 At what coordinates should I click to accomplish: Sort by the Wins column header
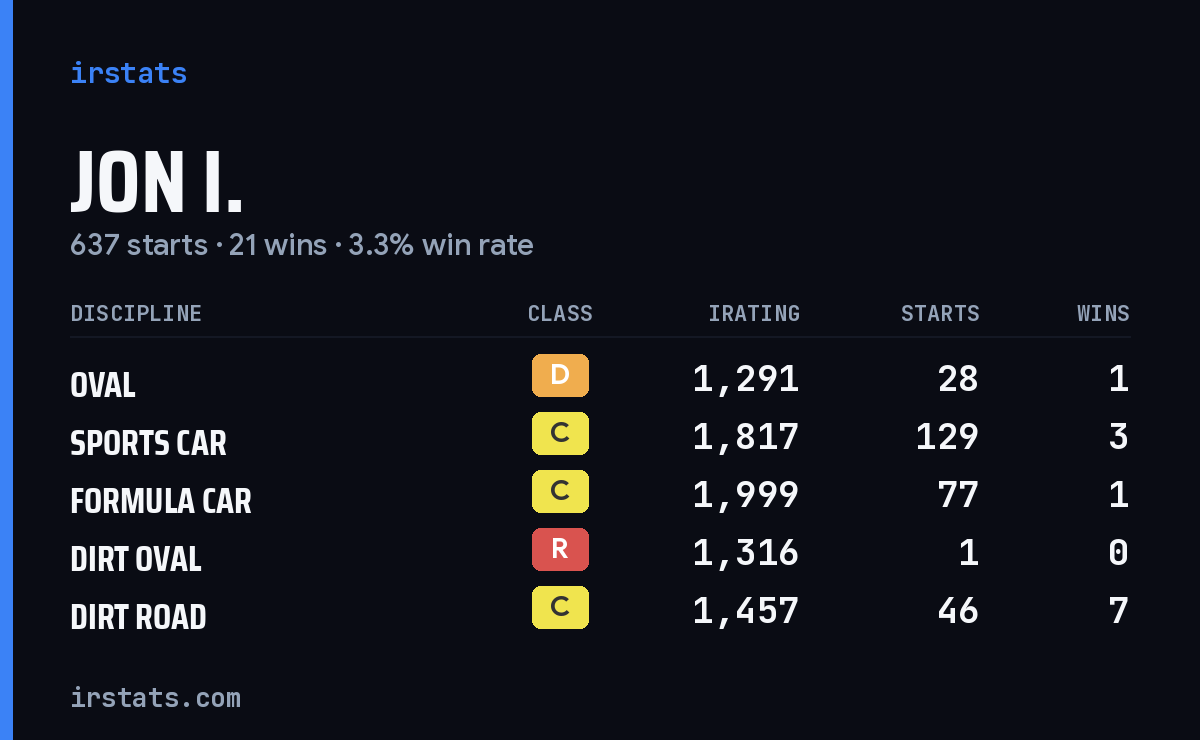1103,314
